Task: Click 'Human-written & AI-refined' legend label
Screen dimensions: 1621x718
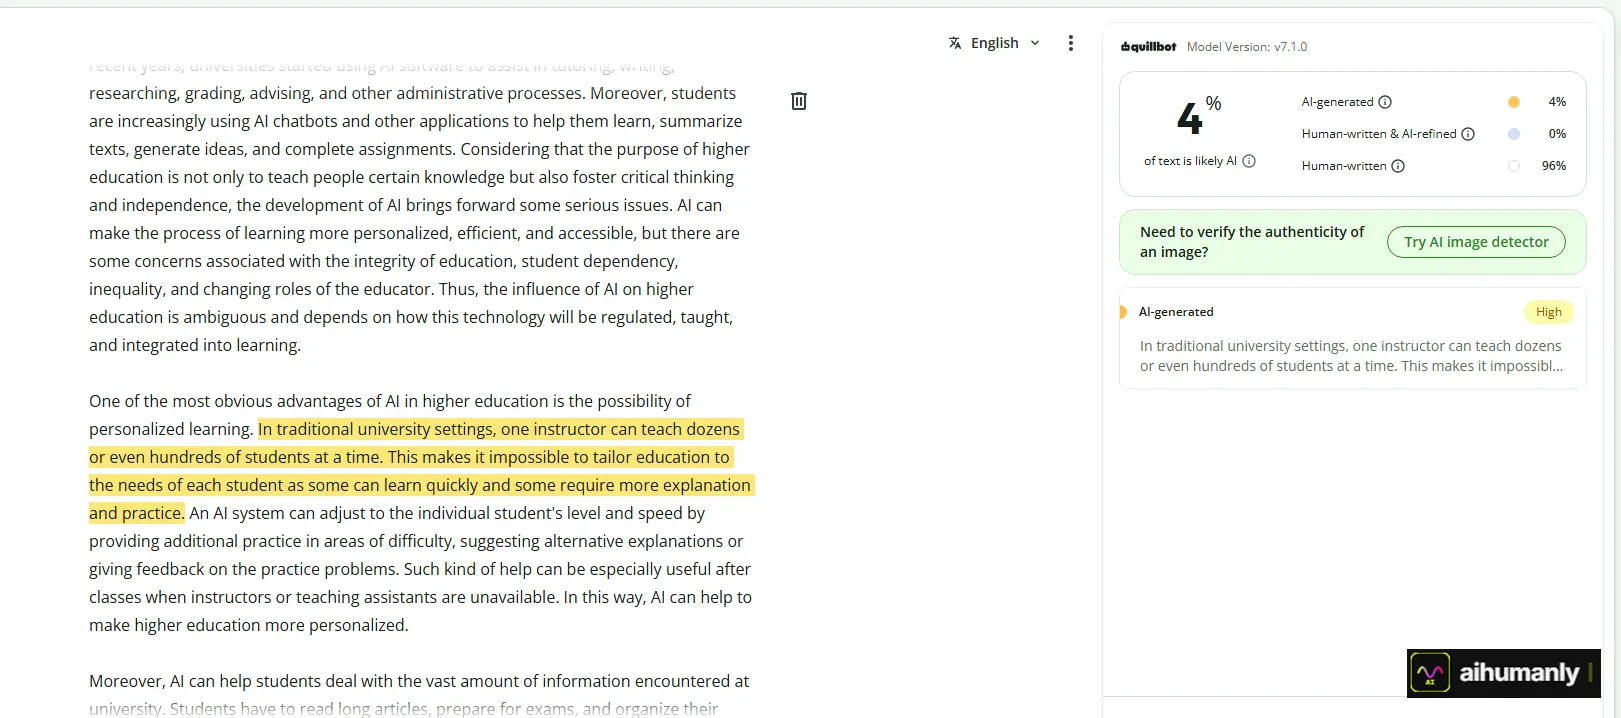Action: point(1379,134)
